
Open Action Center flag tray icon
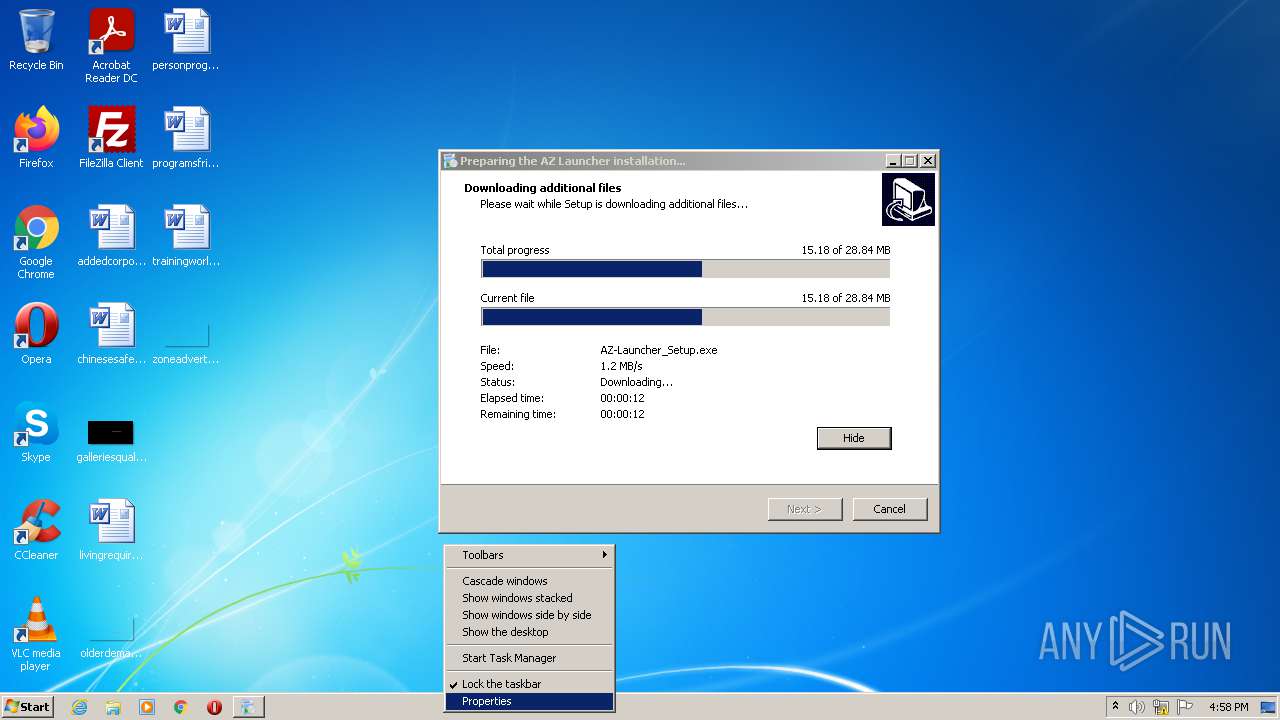point(1185,707)
